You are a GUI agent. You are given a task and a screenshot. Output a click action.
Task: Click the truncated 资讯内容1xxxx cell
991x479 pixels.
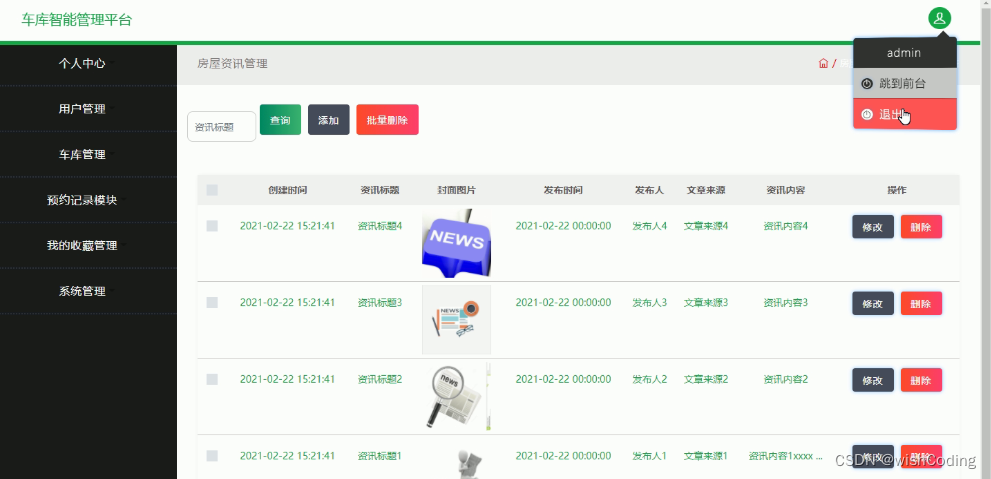[x=786, y=456]
